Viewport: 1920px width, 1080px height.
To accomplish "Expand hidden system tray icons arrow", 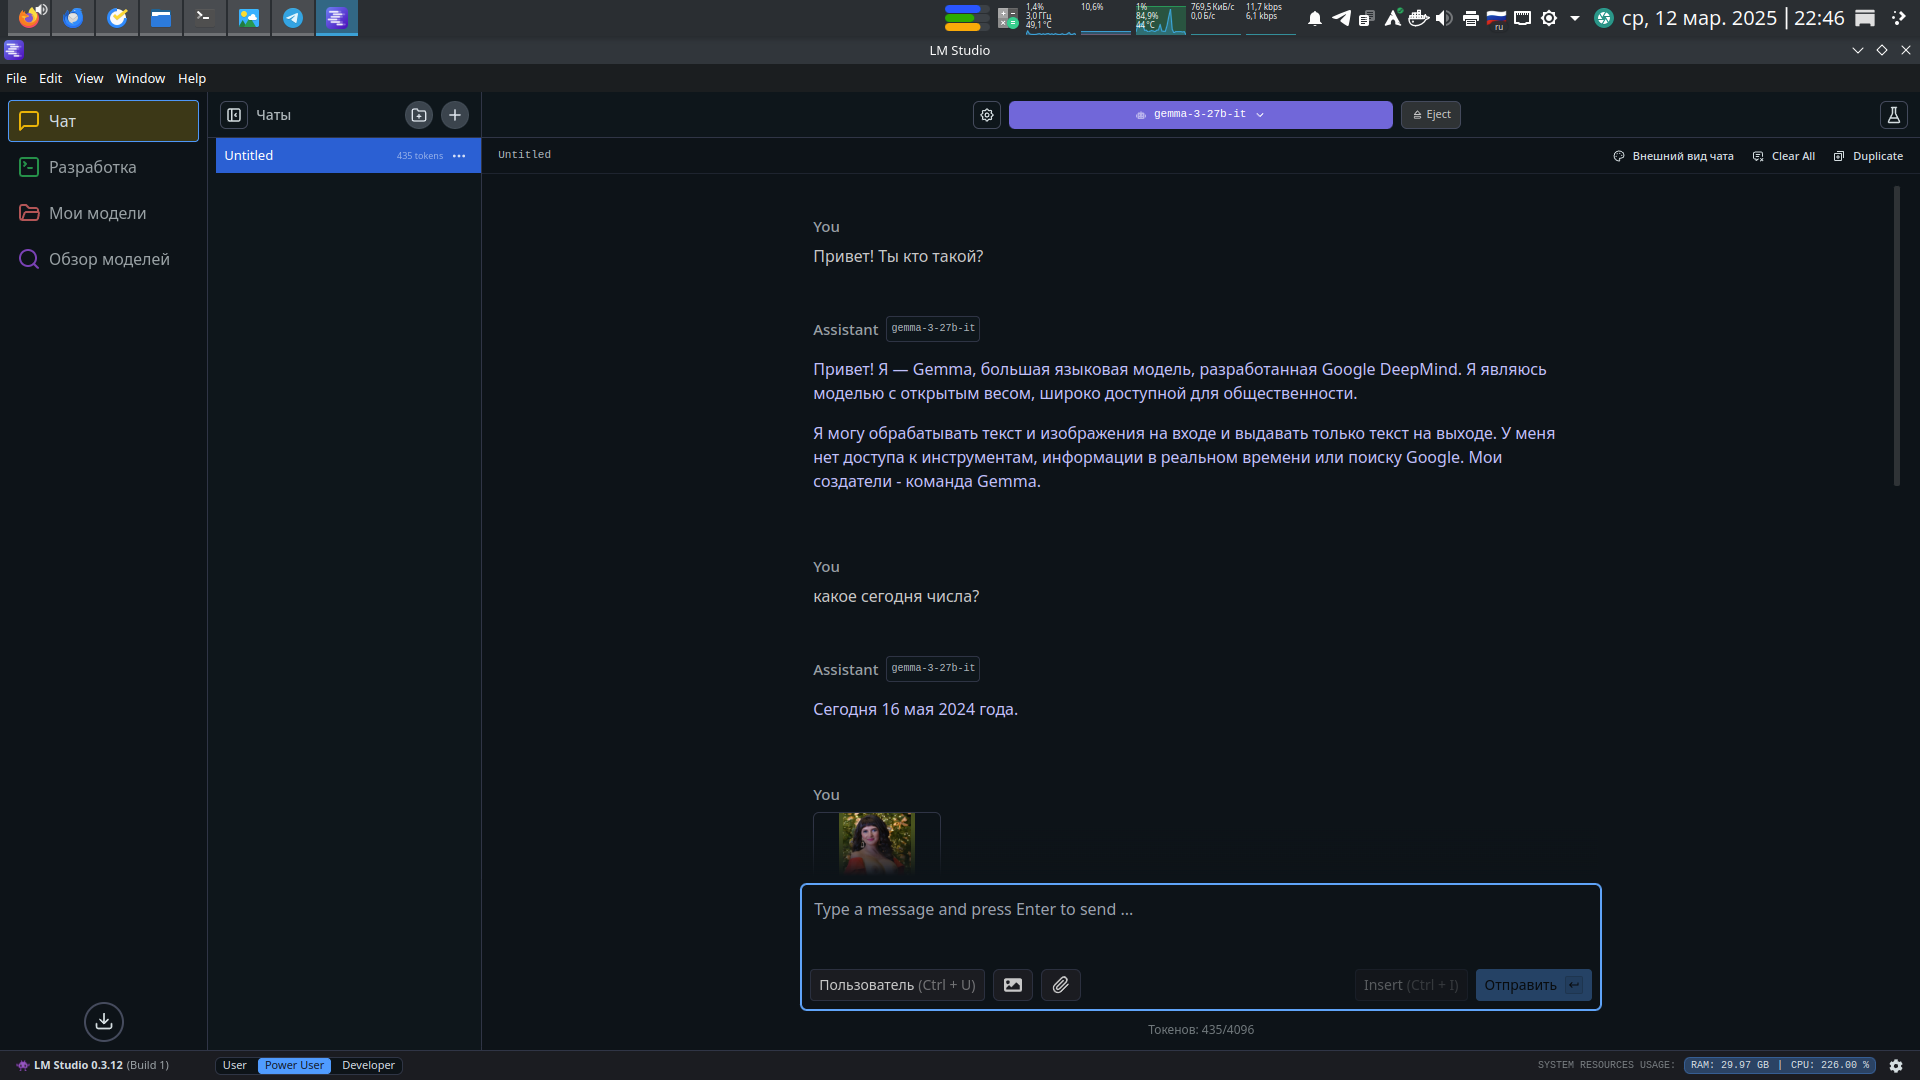I will pyautogui.click(x=1575, y=18).
